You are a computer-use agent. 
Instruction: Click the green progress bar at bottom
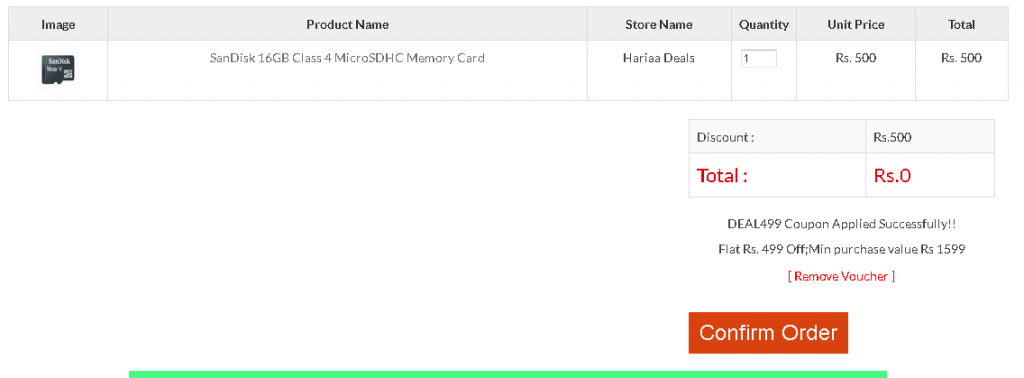tap(507, 374)
